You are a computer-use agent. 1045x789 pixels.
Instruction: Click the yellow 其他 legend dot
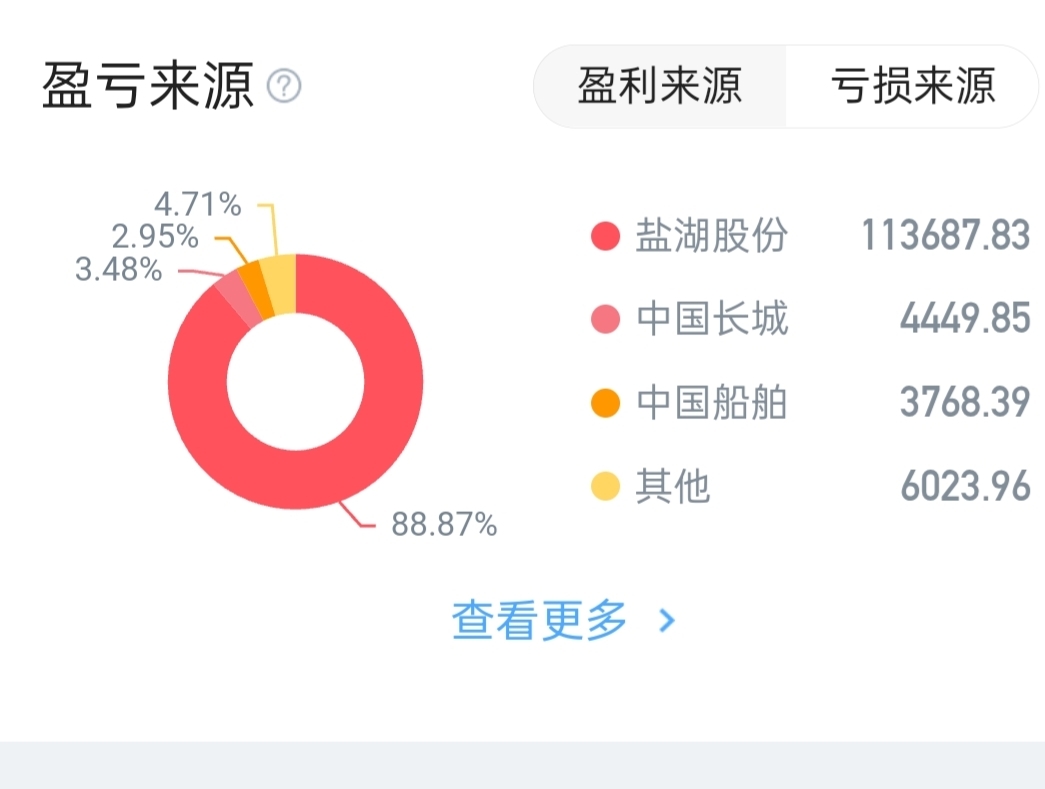pyautogui.click(x=606, y=487)
